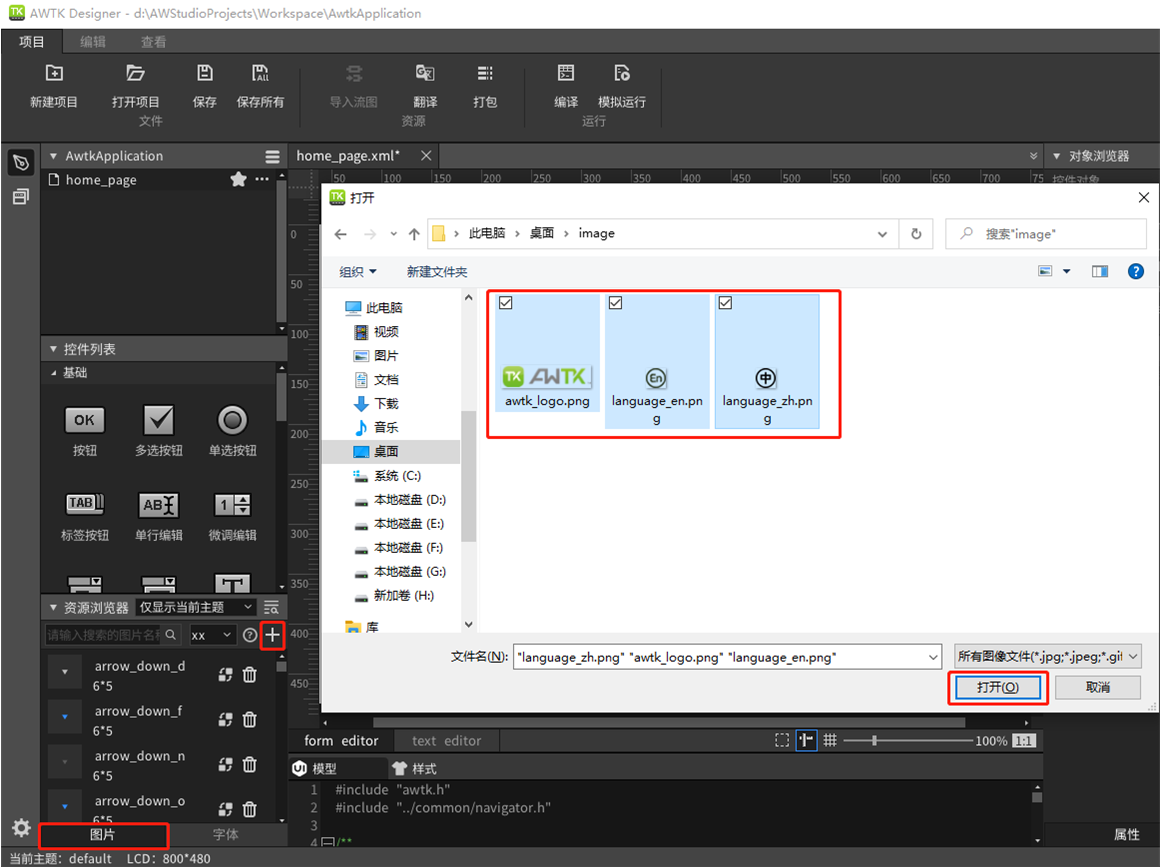
Task: Switch to the 查看 ribbon tab
Action: click(x=153, y=41)
